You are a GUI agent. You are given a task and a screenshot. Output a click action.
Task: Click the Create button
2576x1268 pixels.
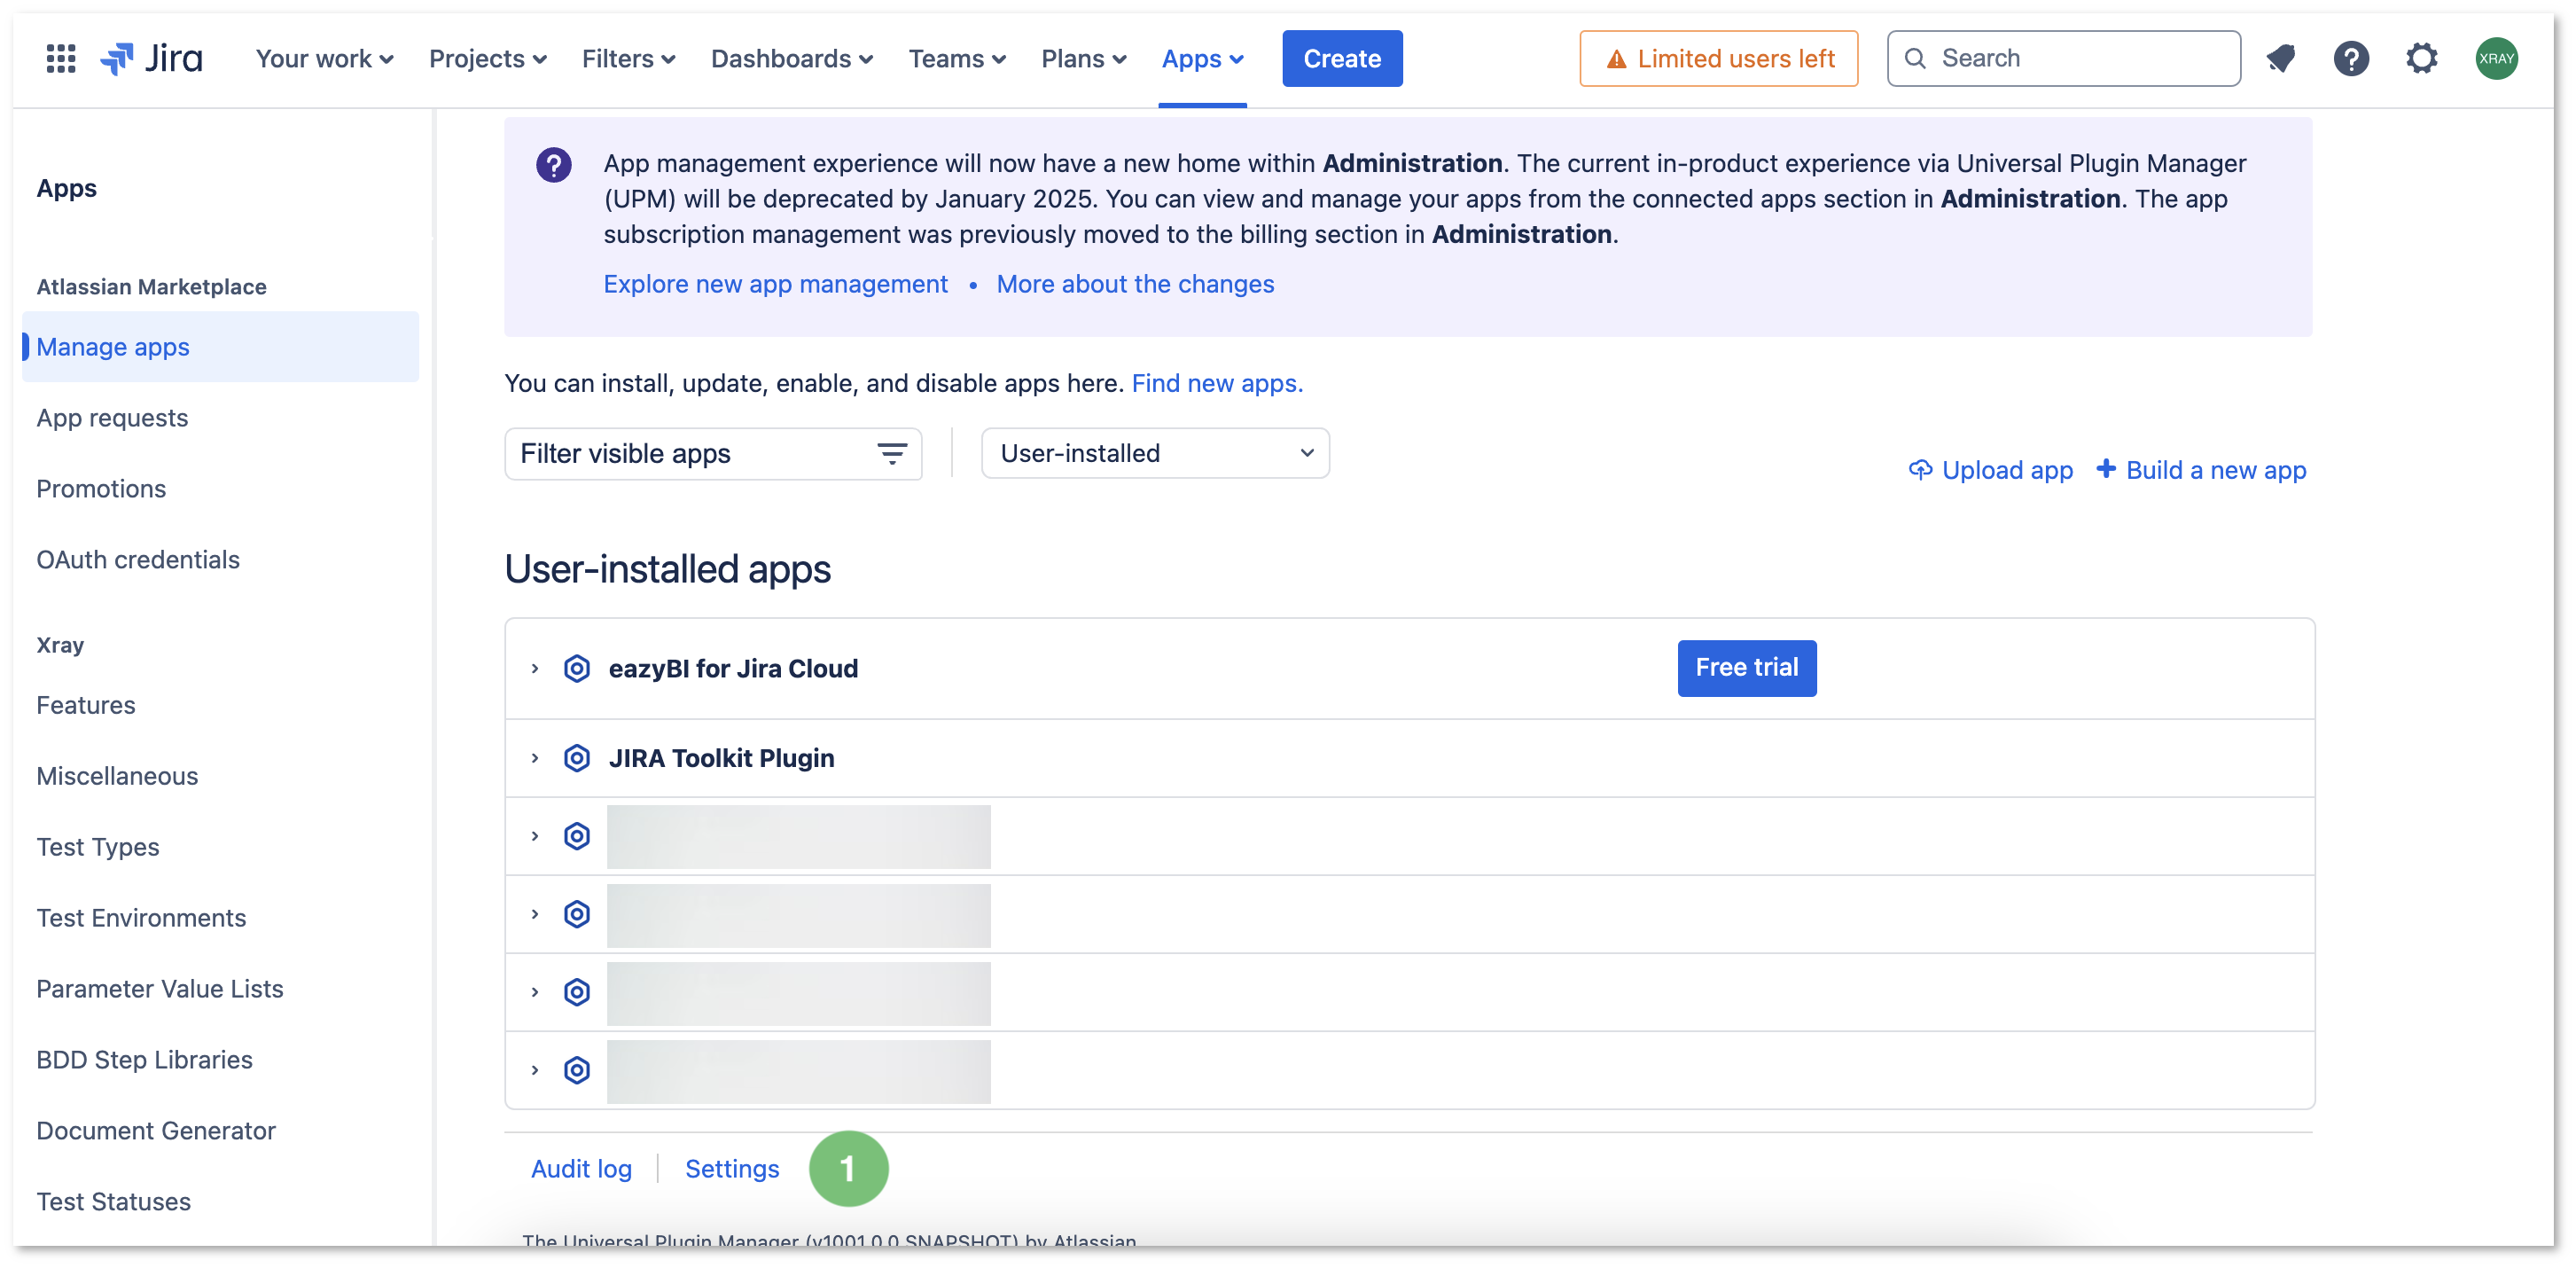coord(1342,58)
